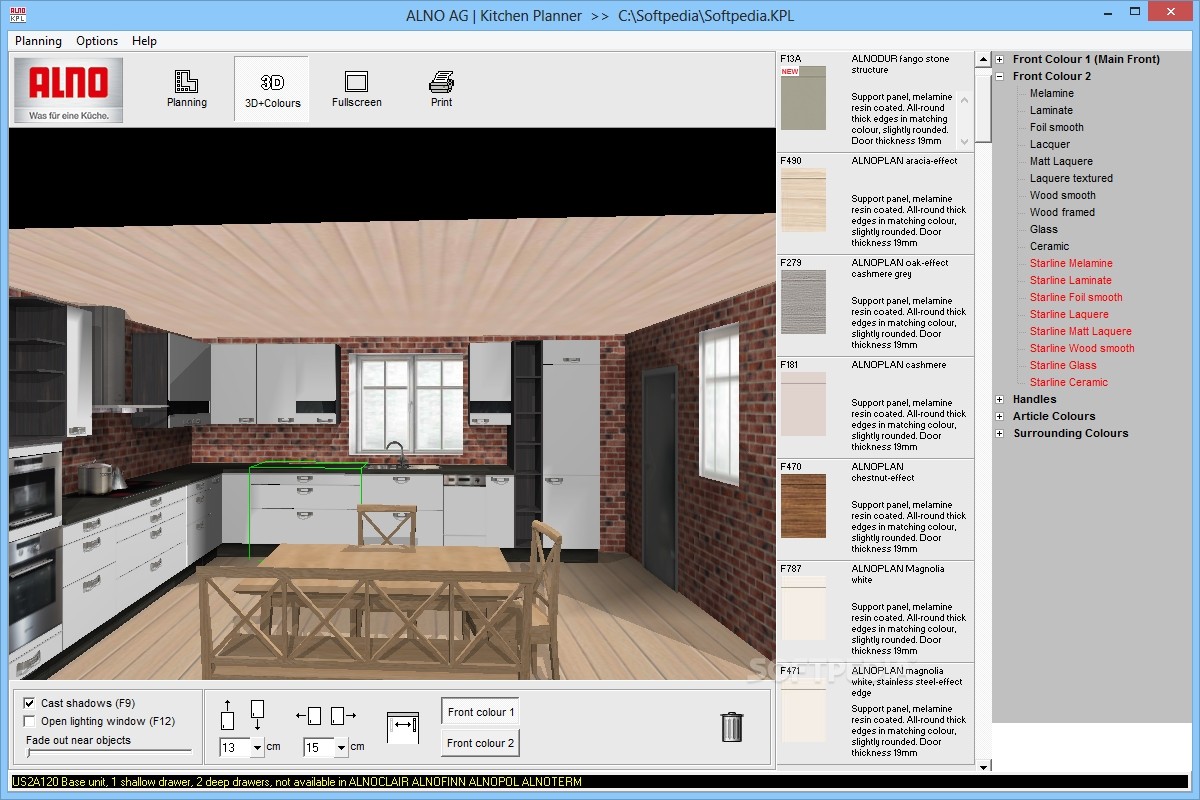Viewport: 1200px width, 800px height.
Task: Expand Front Colour 1 (Main Front) node
Action: 999,59
